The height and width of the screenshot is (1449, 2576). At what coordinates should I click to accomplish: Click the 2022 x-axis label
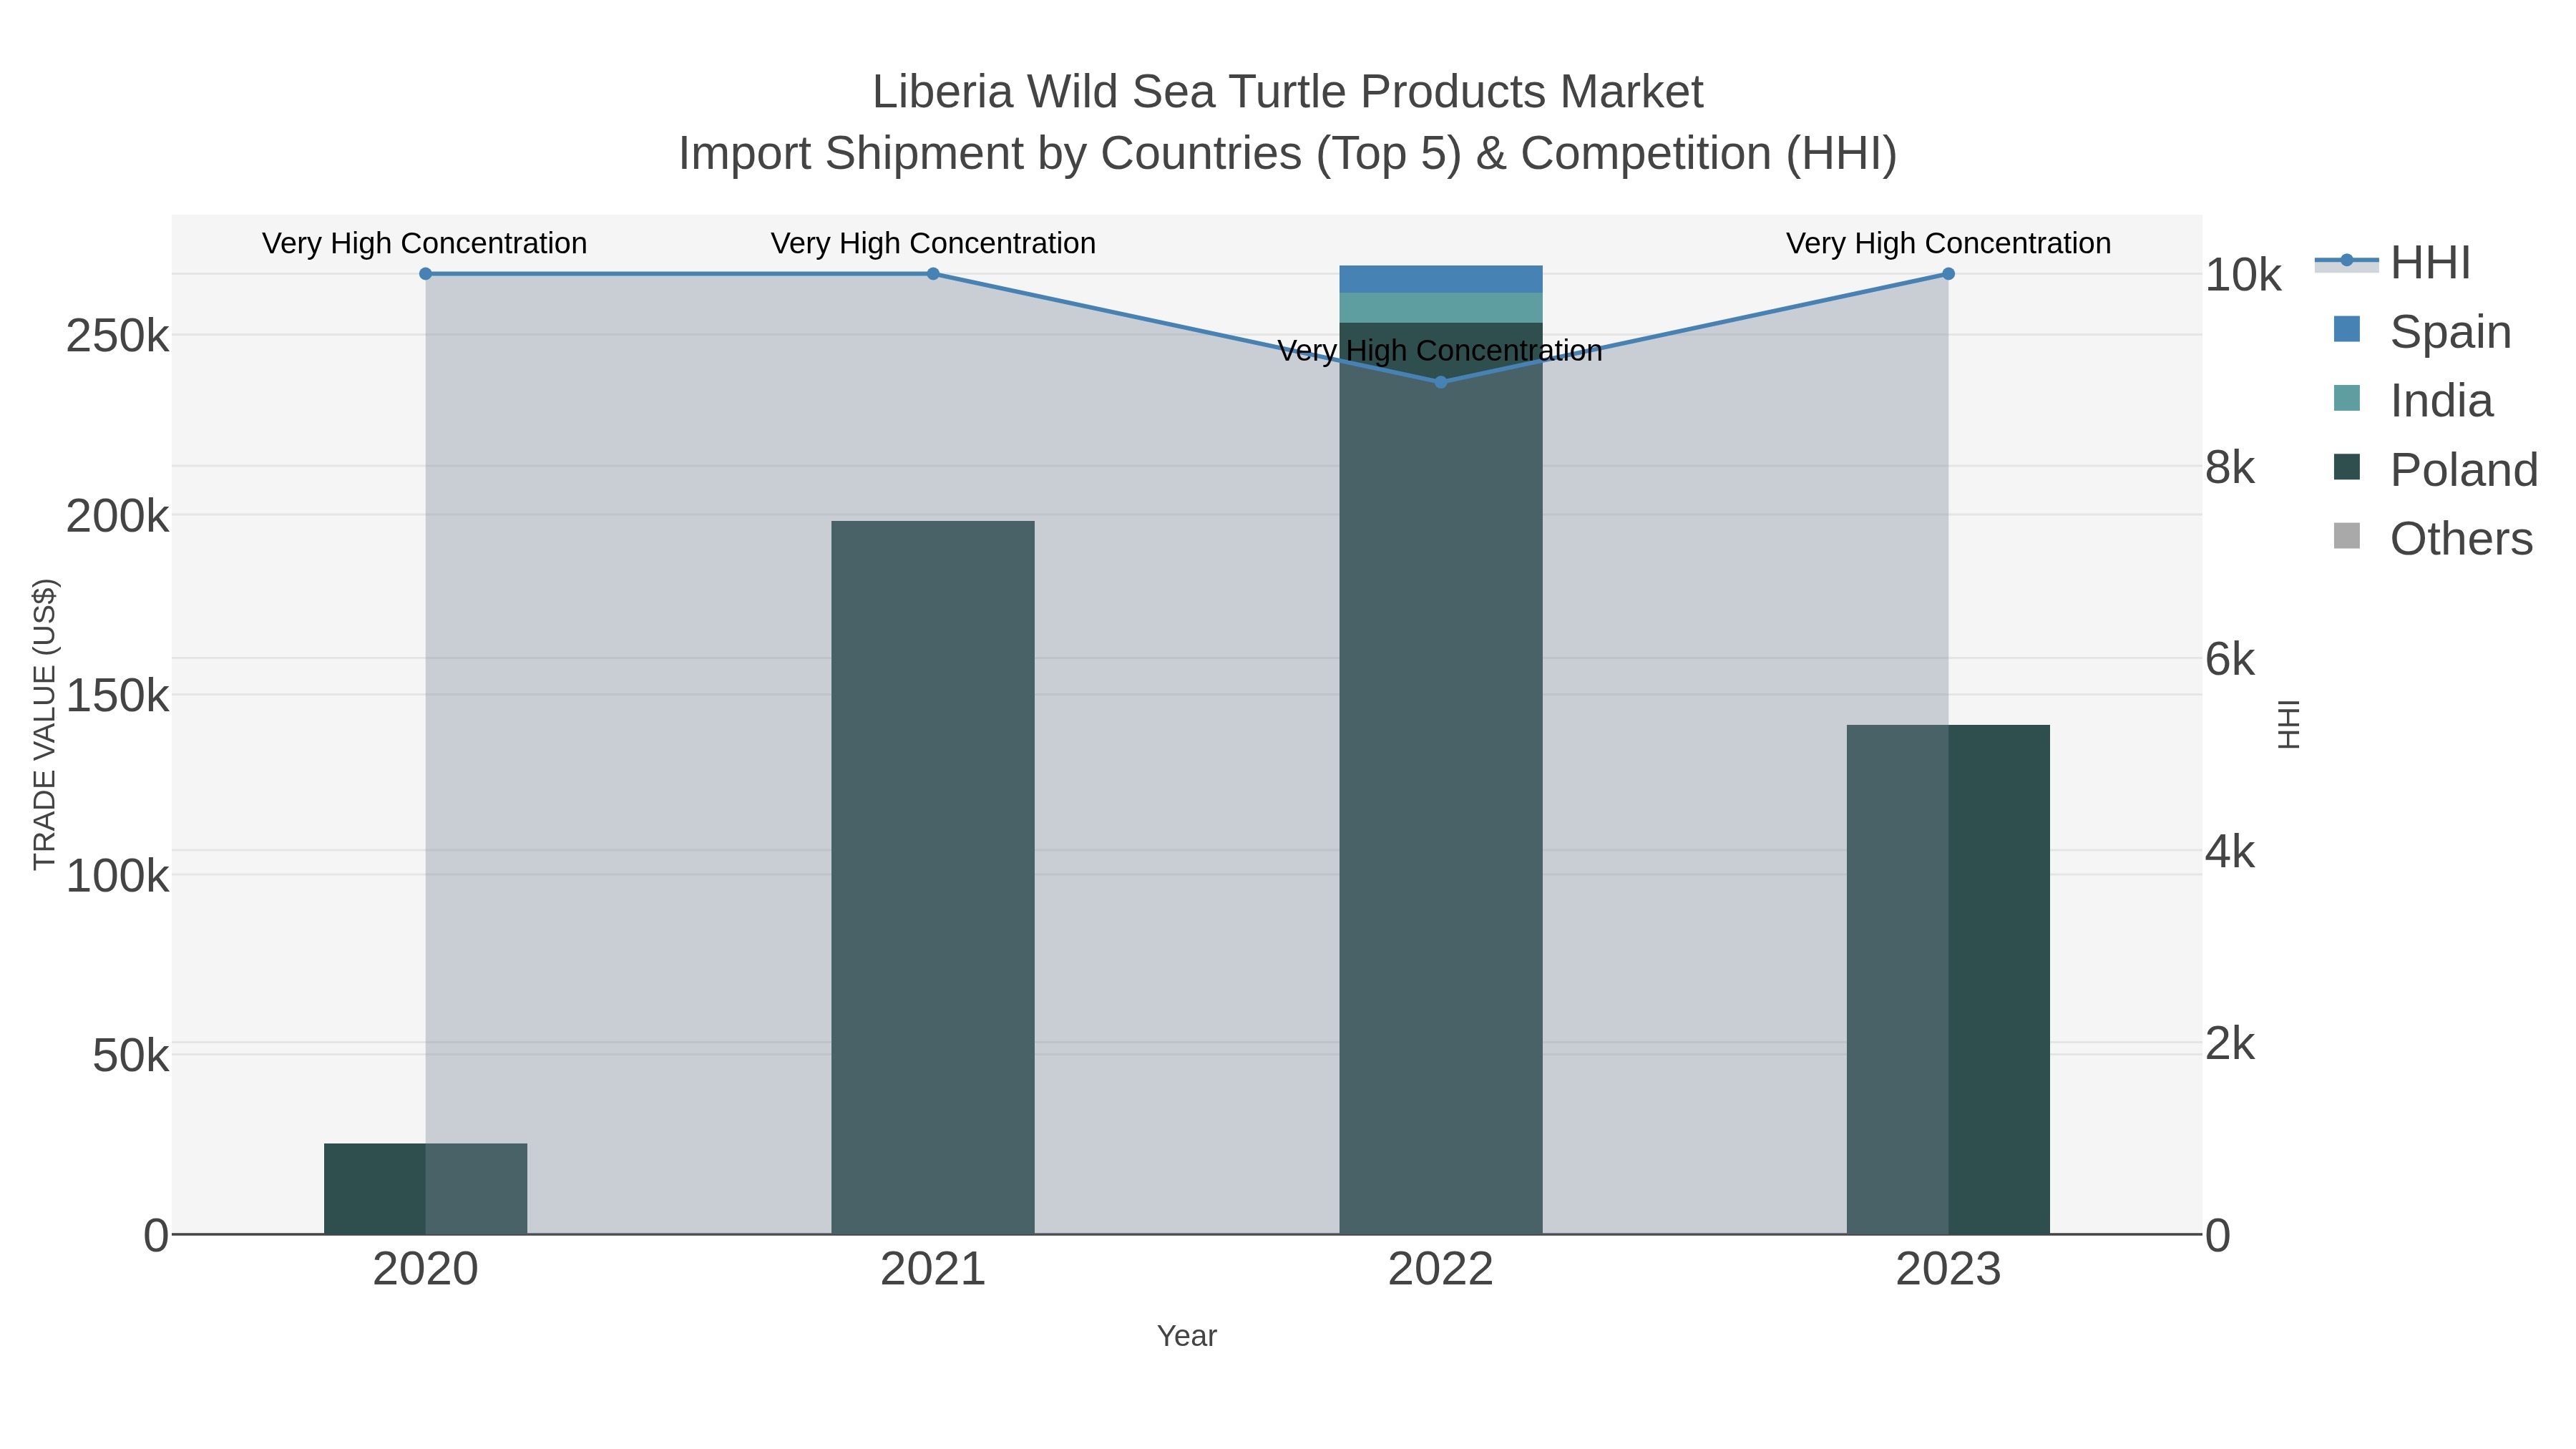1441,1270
